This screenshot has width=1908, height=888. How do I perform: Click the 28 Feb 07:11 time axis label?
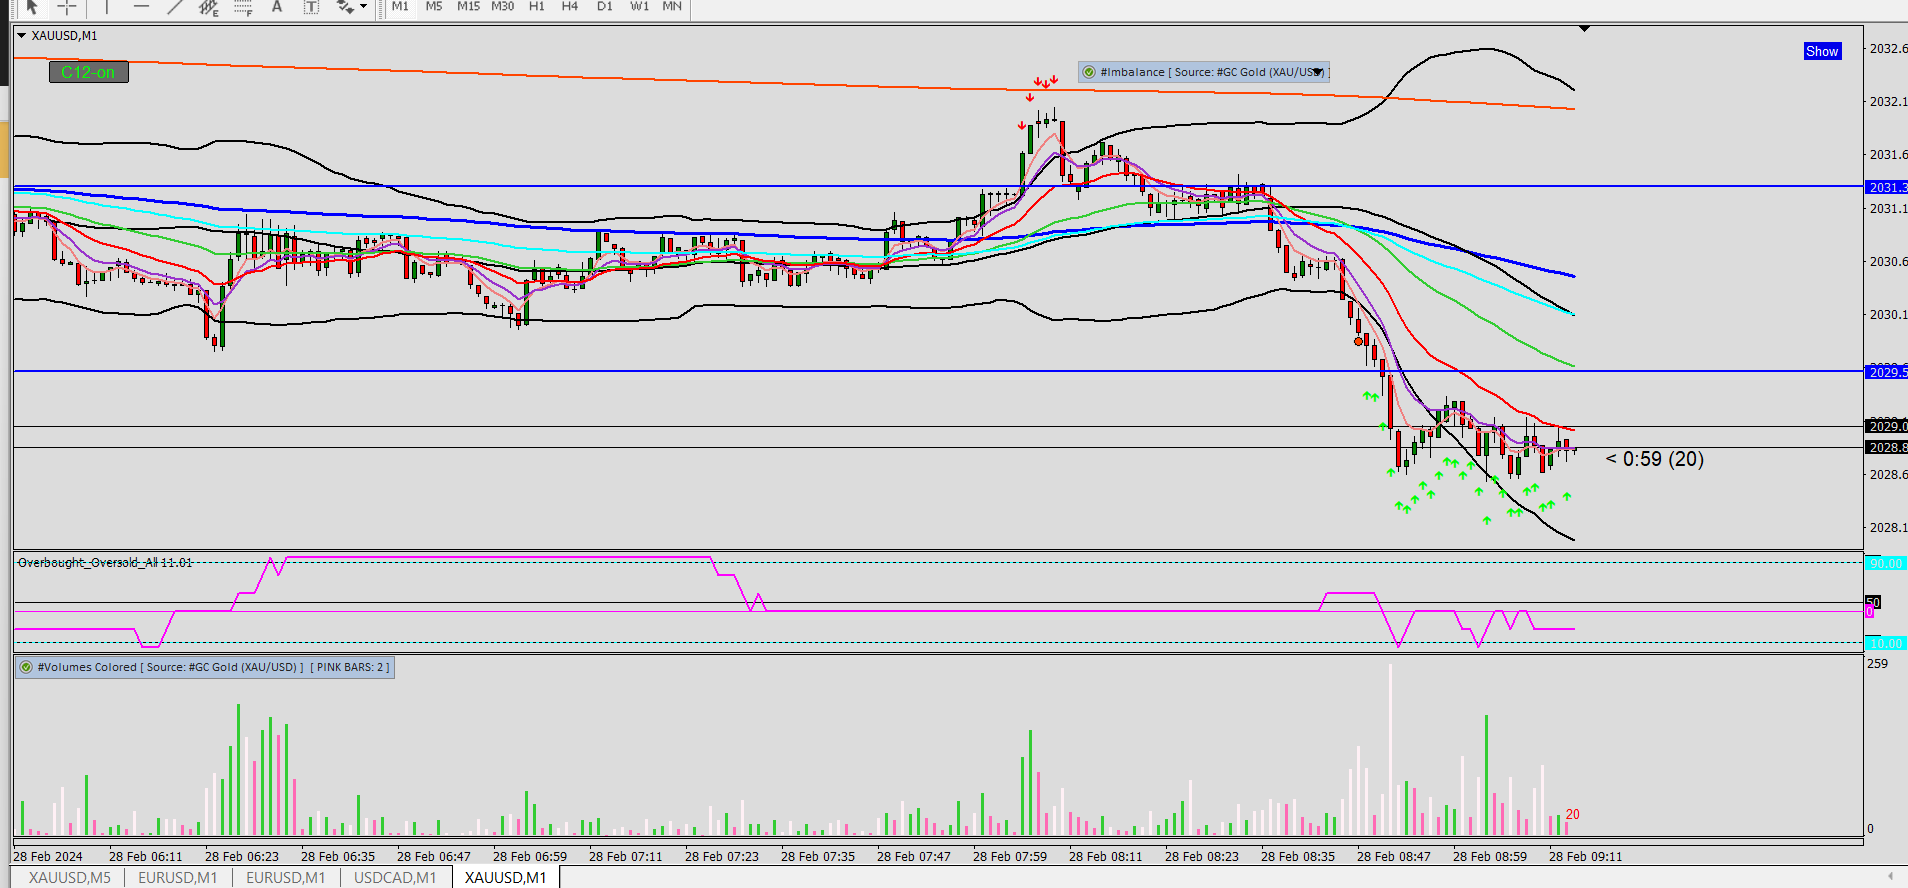click(625, 857)
